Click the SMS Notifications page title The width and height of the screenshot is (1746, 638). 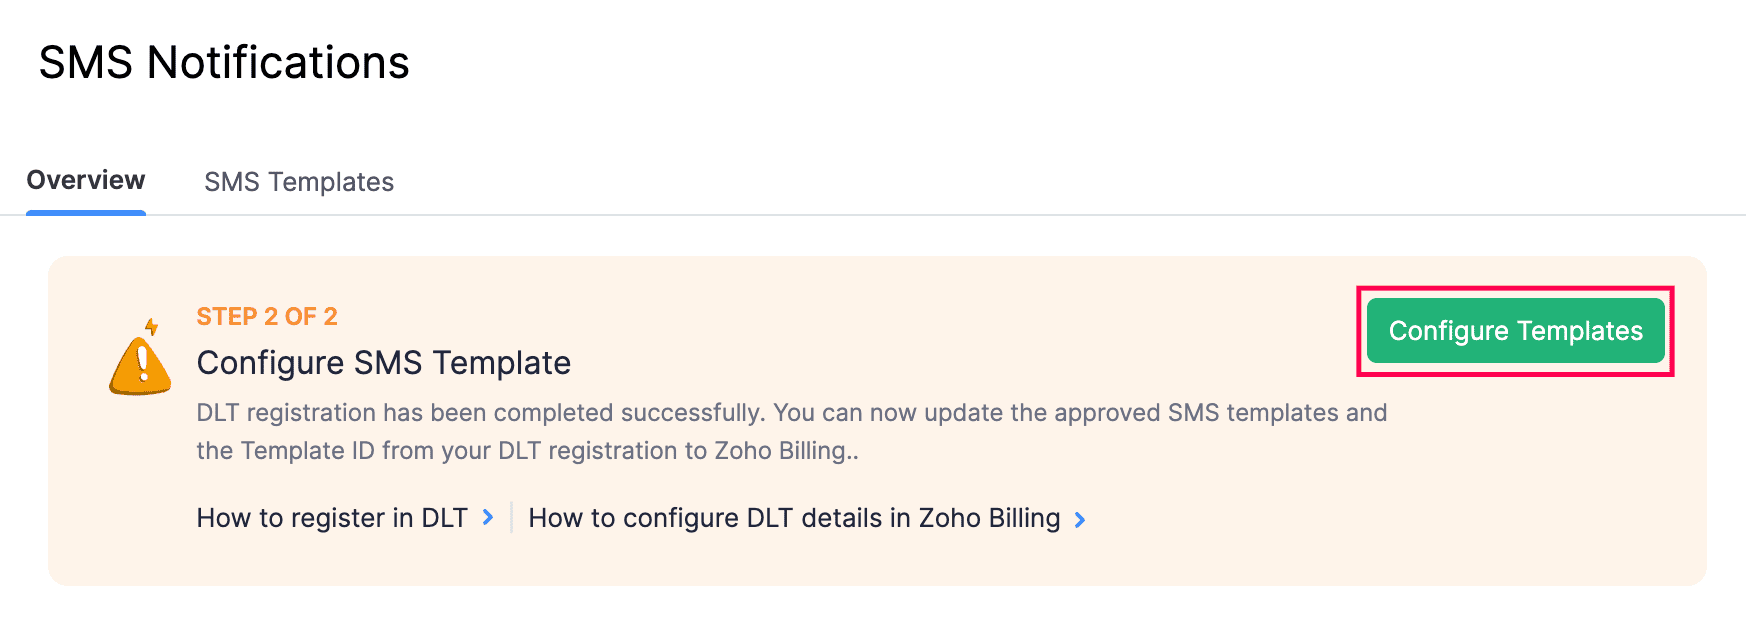(x=223, y=62)
